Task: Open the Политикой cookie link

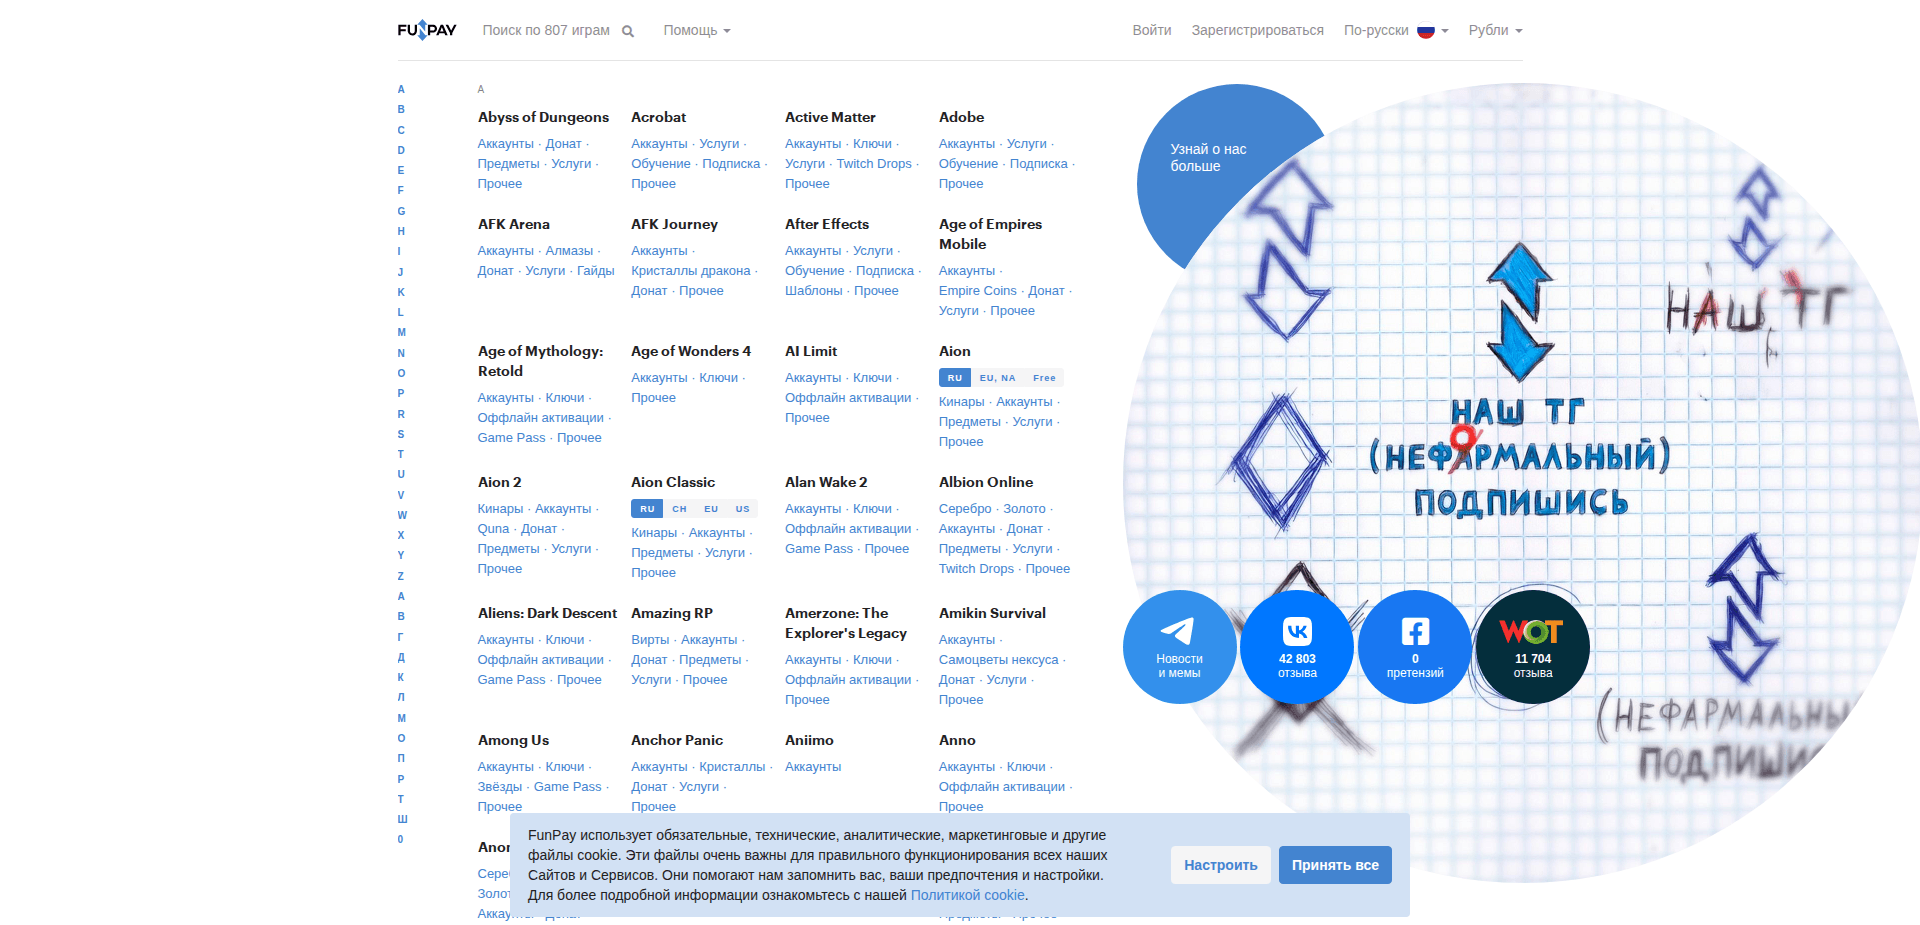Action: pos(967,895)
